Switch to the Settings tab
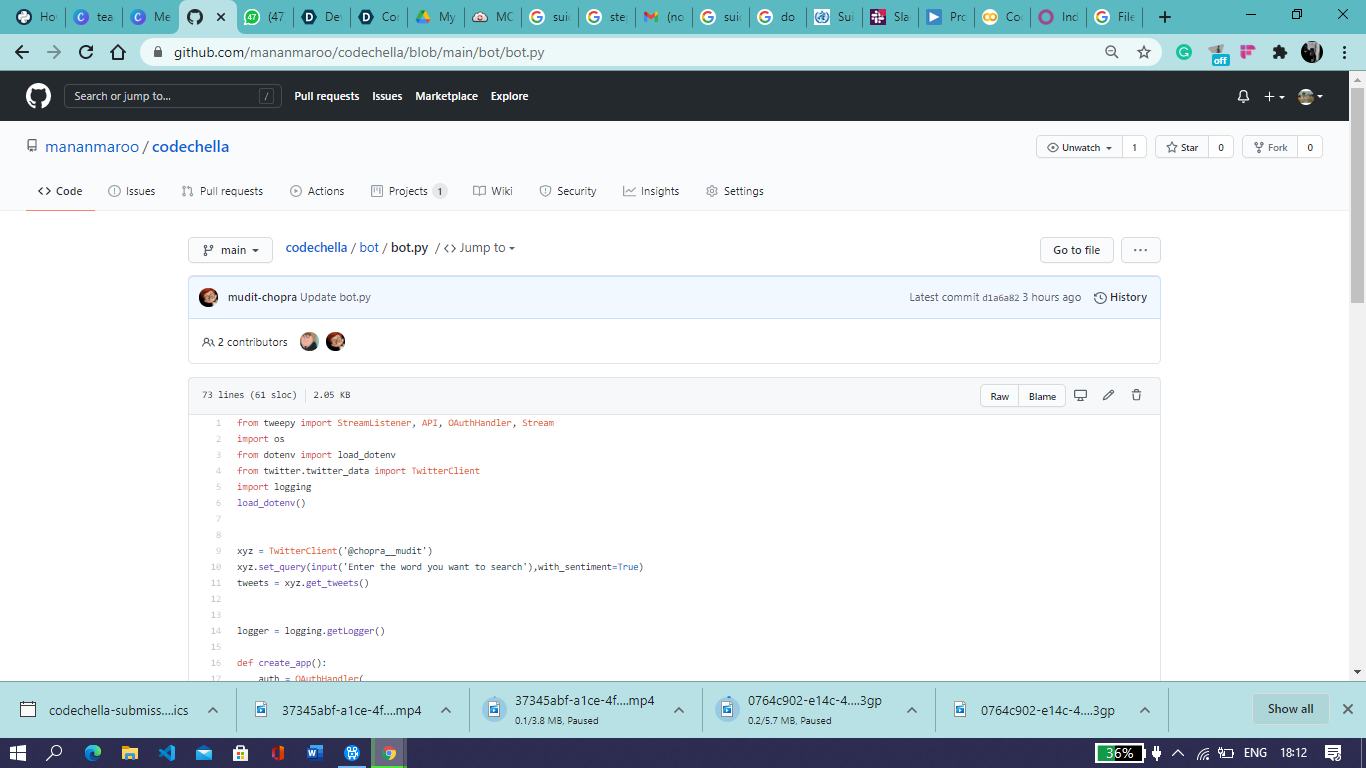Viewport: 1366px width, 768px height. [735, 191]
